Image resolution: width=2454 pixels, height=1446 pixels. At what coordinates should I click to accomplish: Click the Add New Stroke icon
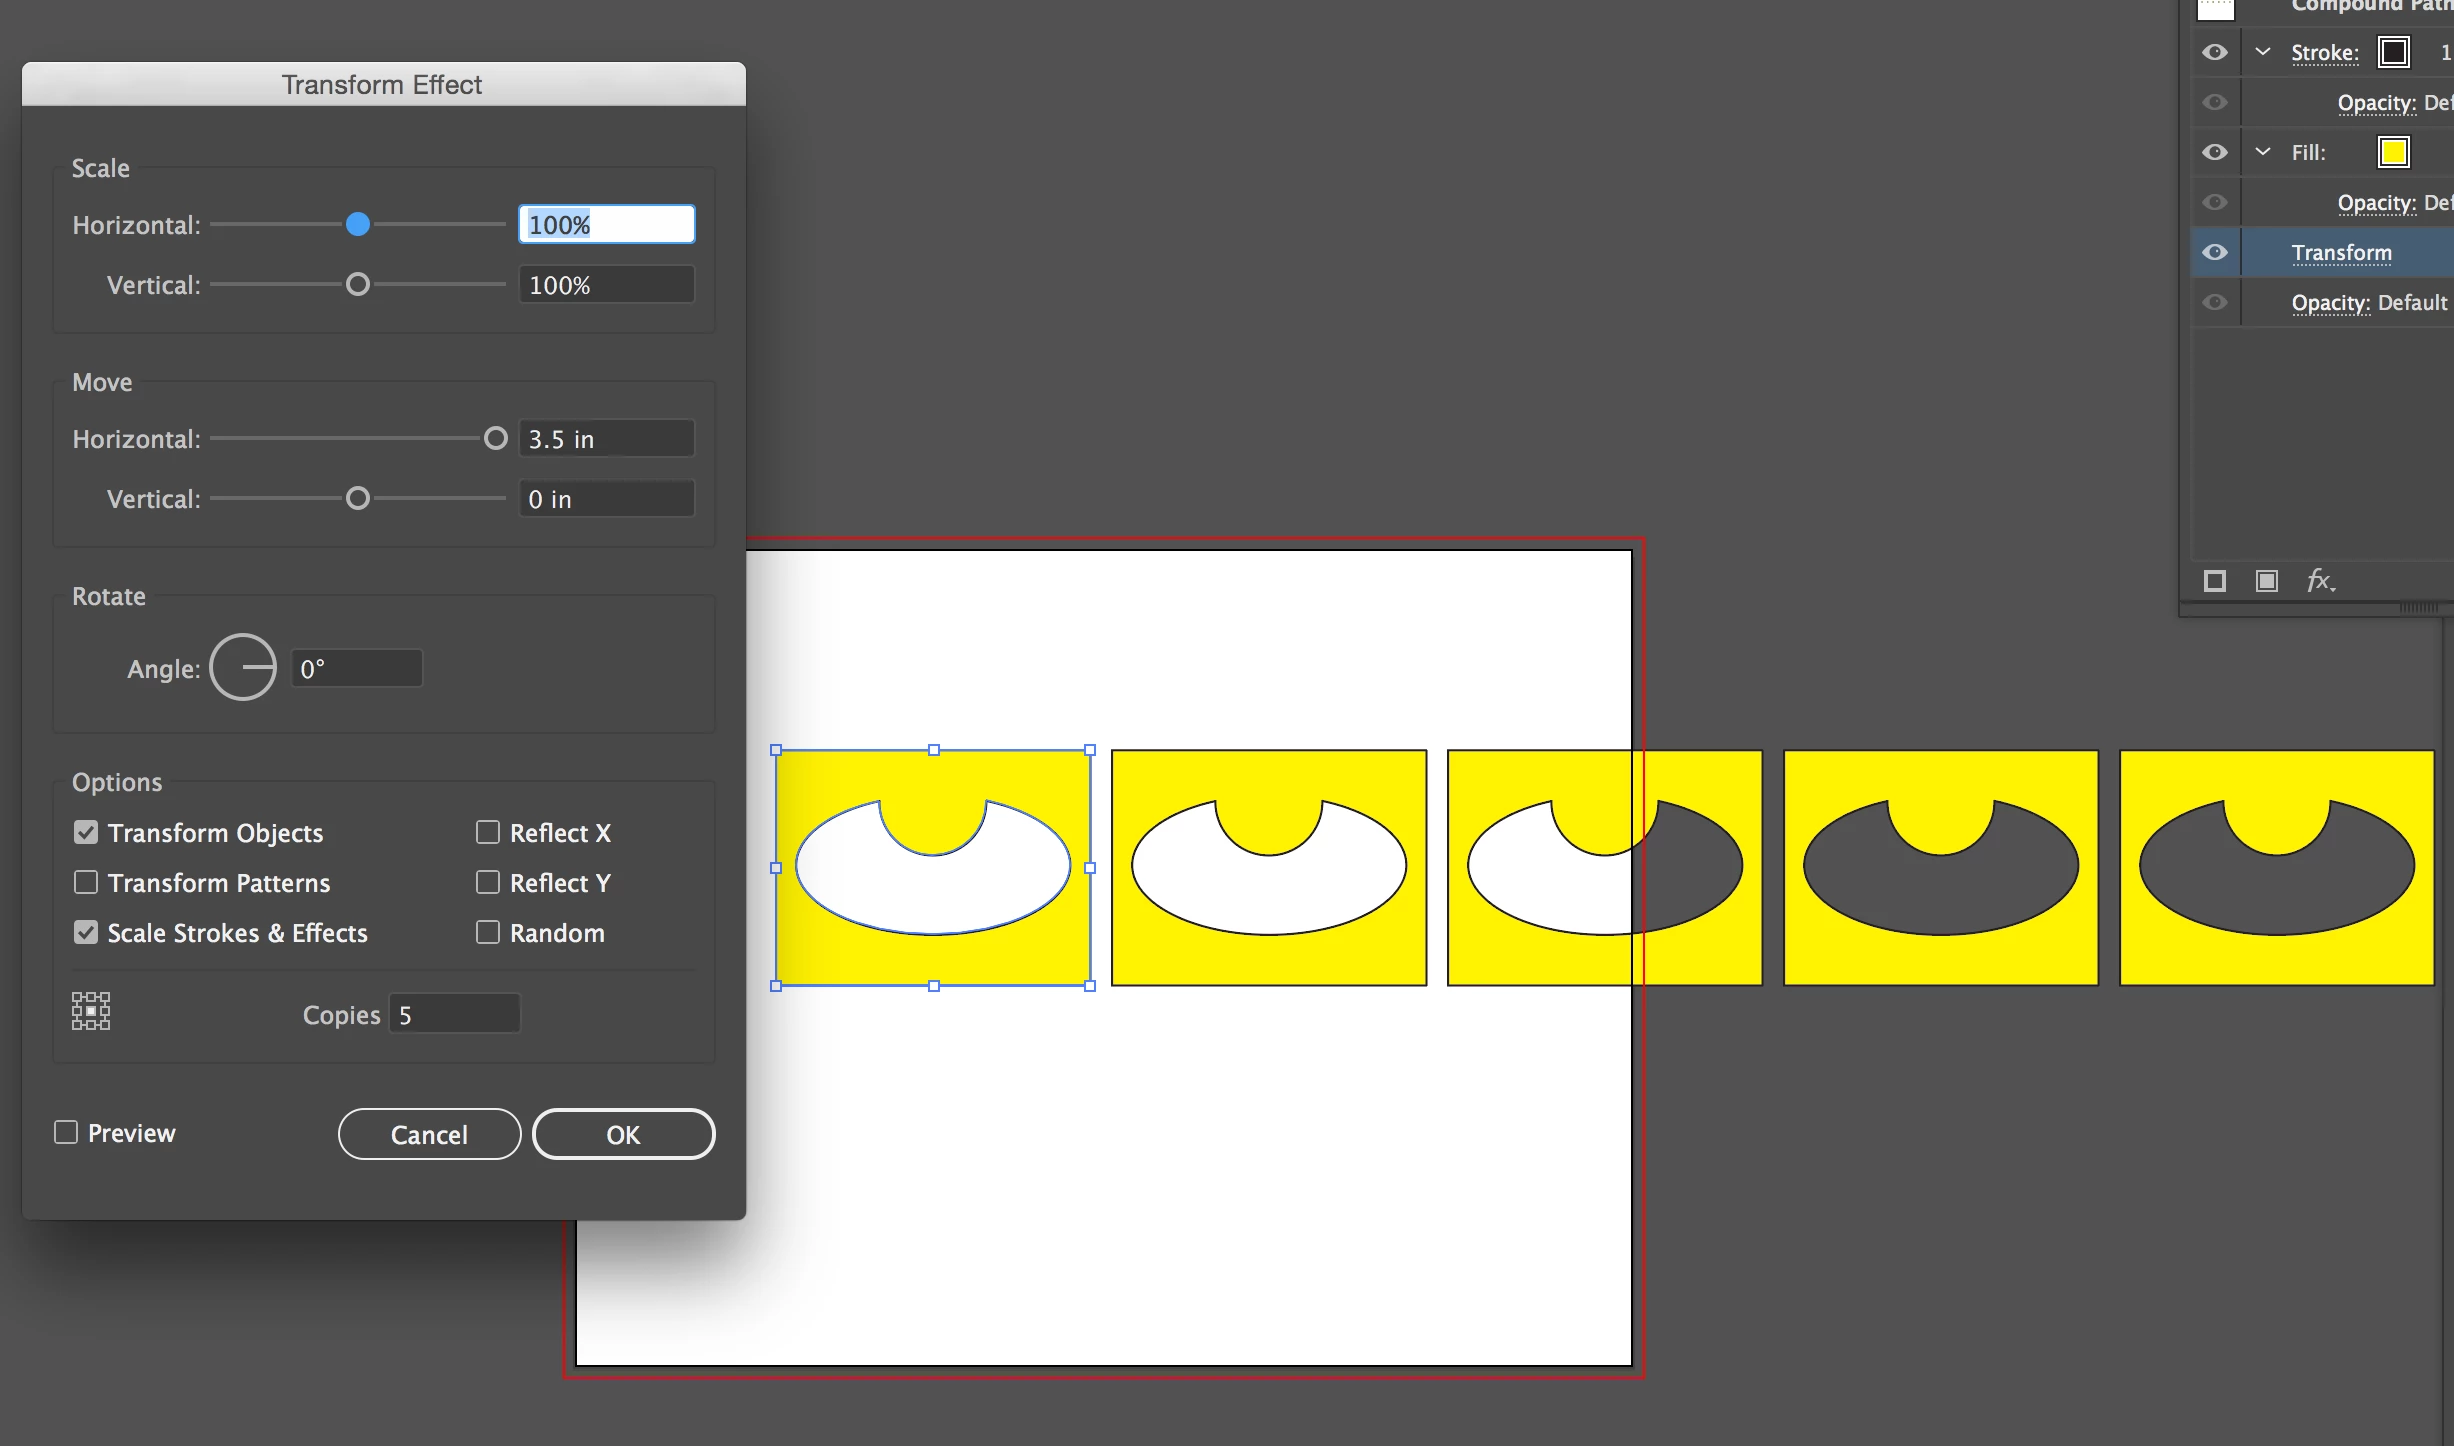coord(2214,581)
